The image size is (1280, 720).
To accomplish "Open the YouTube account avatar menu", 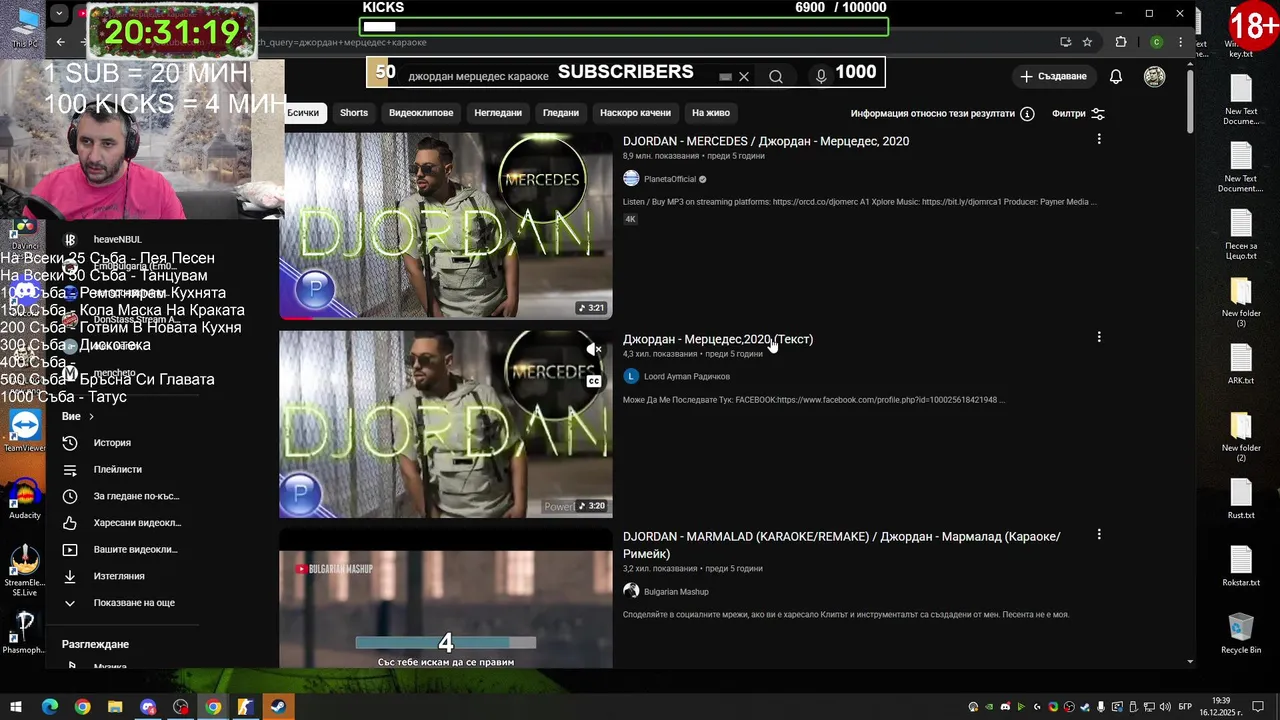I will pos(1154,77).
